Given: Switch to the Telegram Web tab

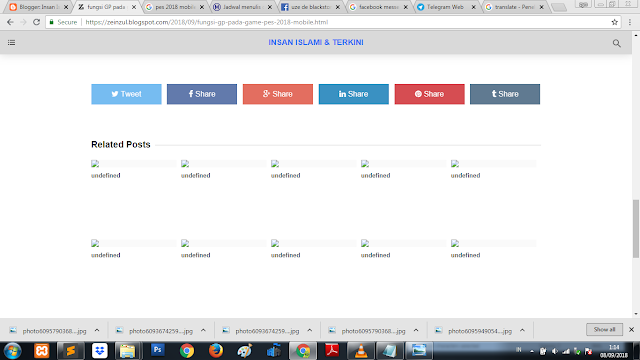Looking at the screenshot, I should pos(446,7).
